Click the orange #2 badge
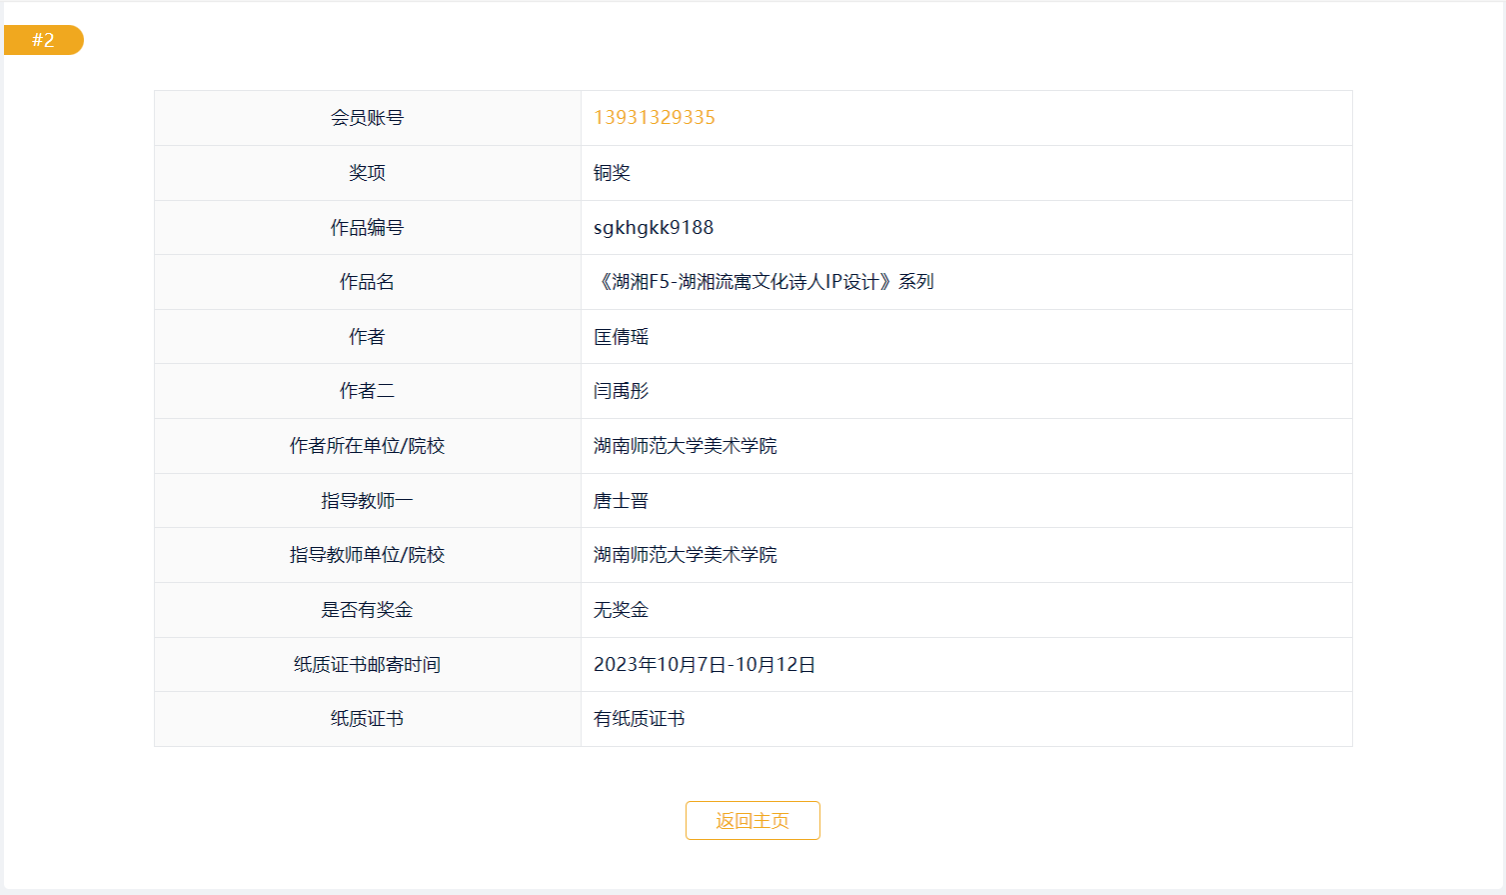The height and width of the screenshot is (895, 1506). [44, 40]
